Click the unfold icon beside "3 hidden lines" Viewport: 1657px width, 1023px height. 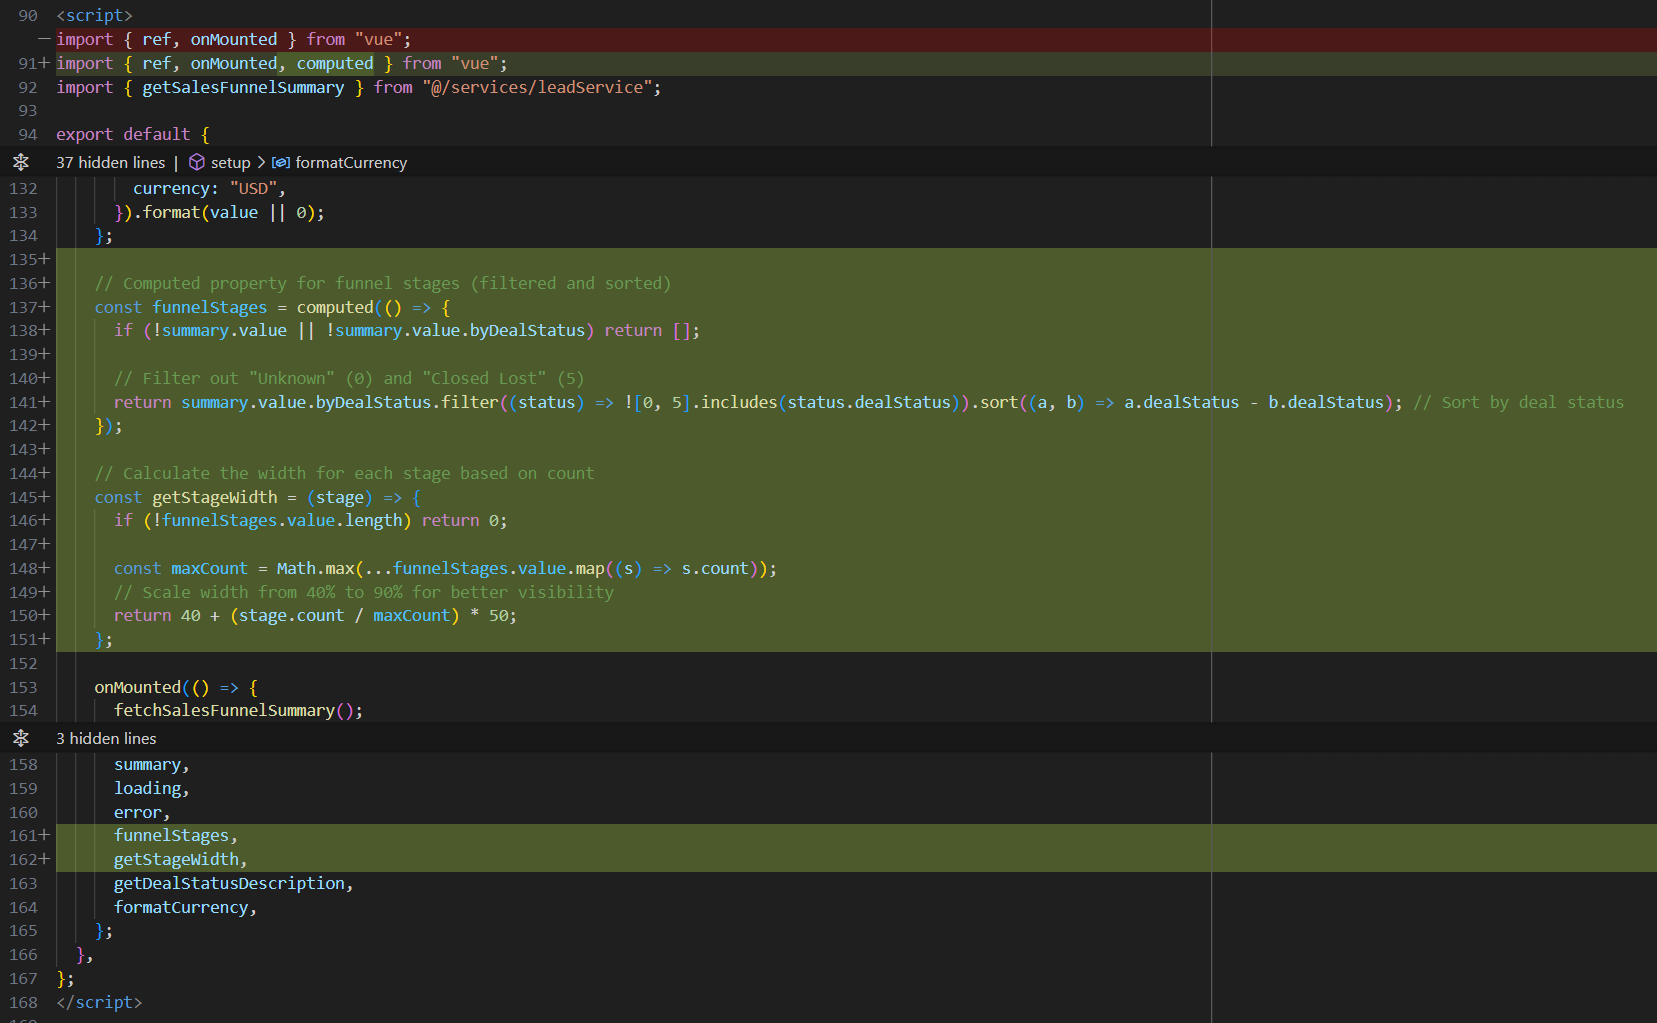click(x=21, y=738)
